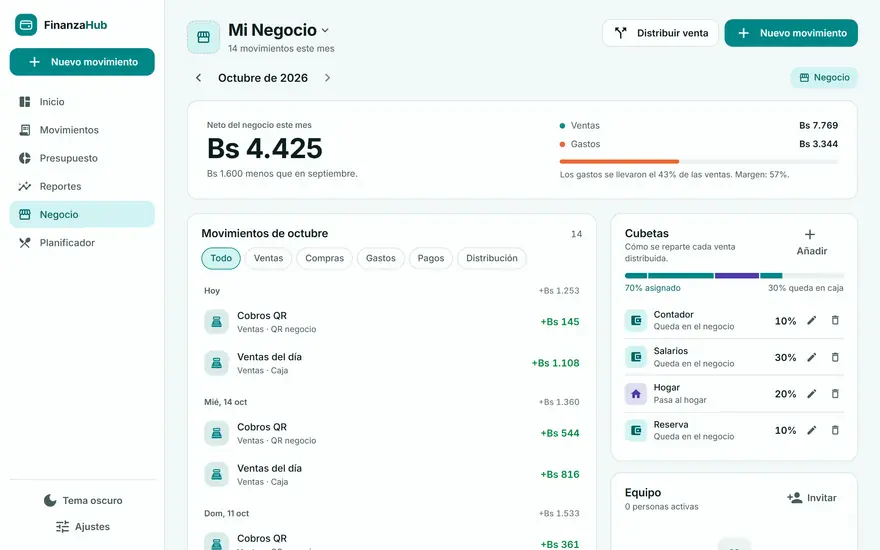Click the 70% asignado label
Screen dimensions: 880x550
pyautogui.click(x=653, y=288)
